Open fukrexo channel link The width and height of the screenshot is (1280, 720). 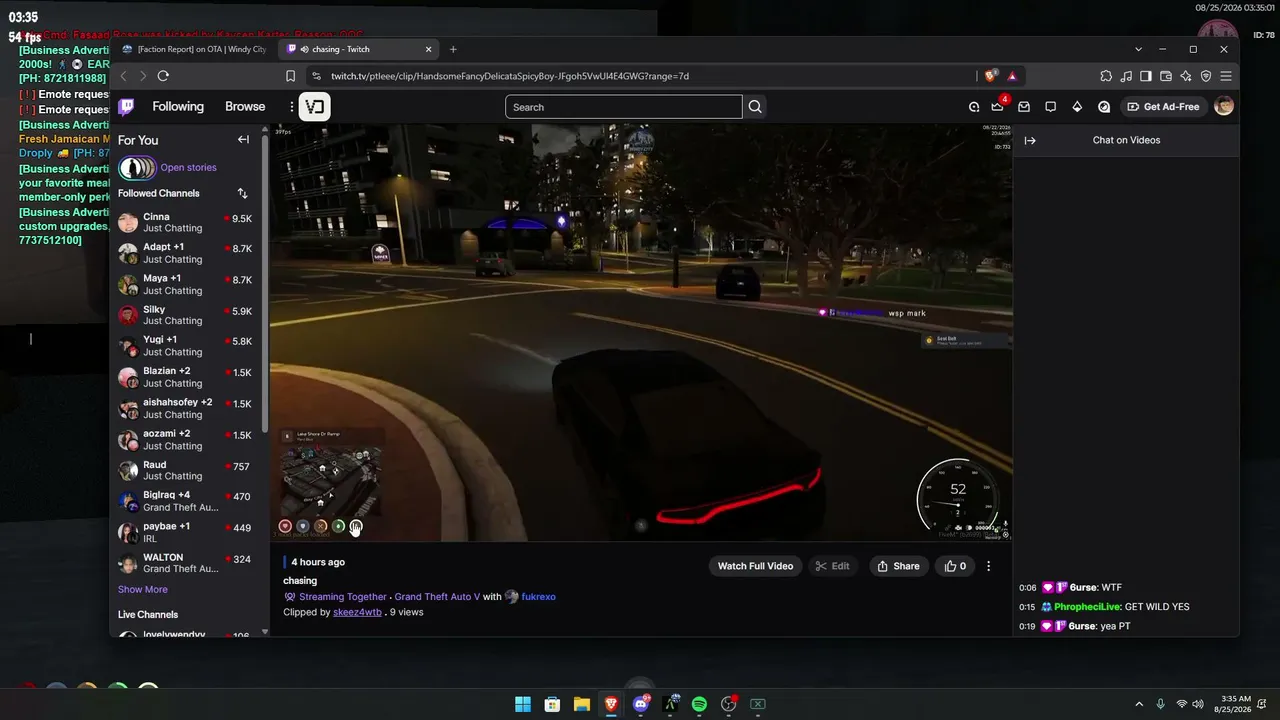pos(538,597)
